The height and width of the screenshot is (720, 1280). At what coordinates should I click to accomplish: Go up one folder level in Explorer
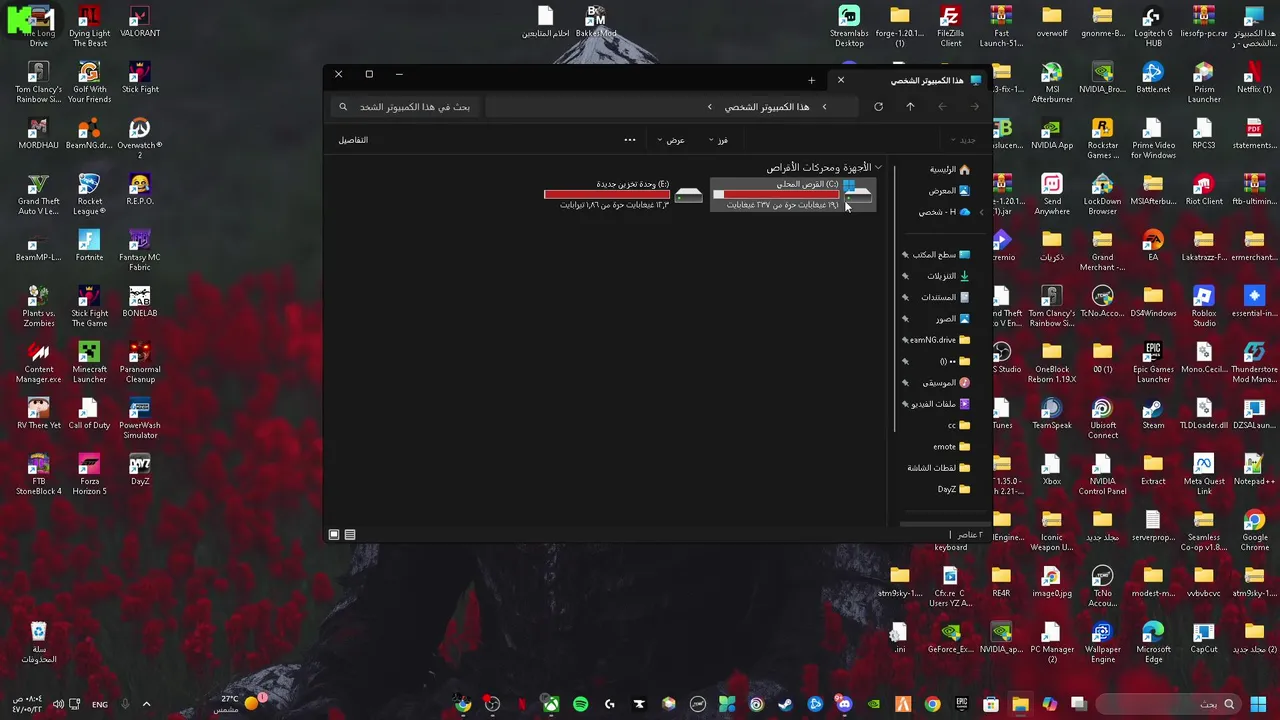[910, 106]
